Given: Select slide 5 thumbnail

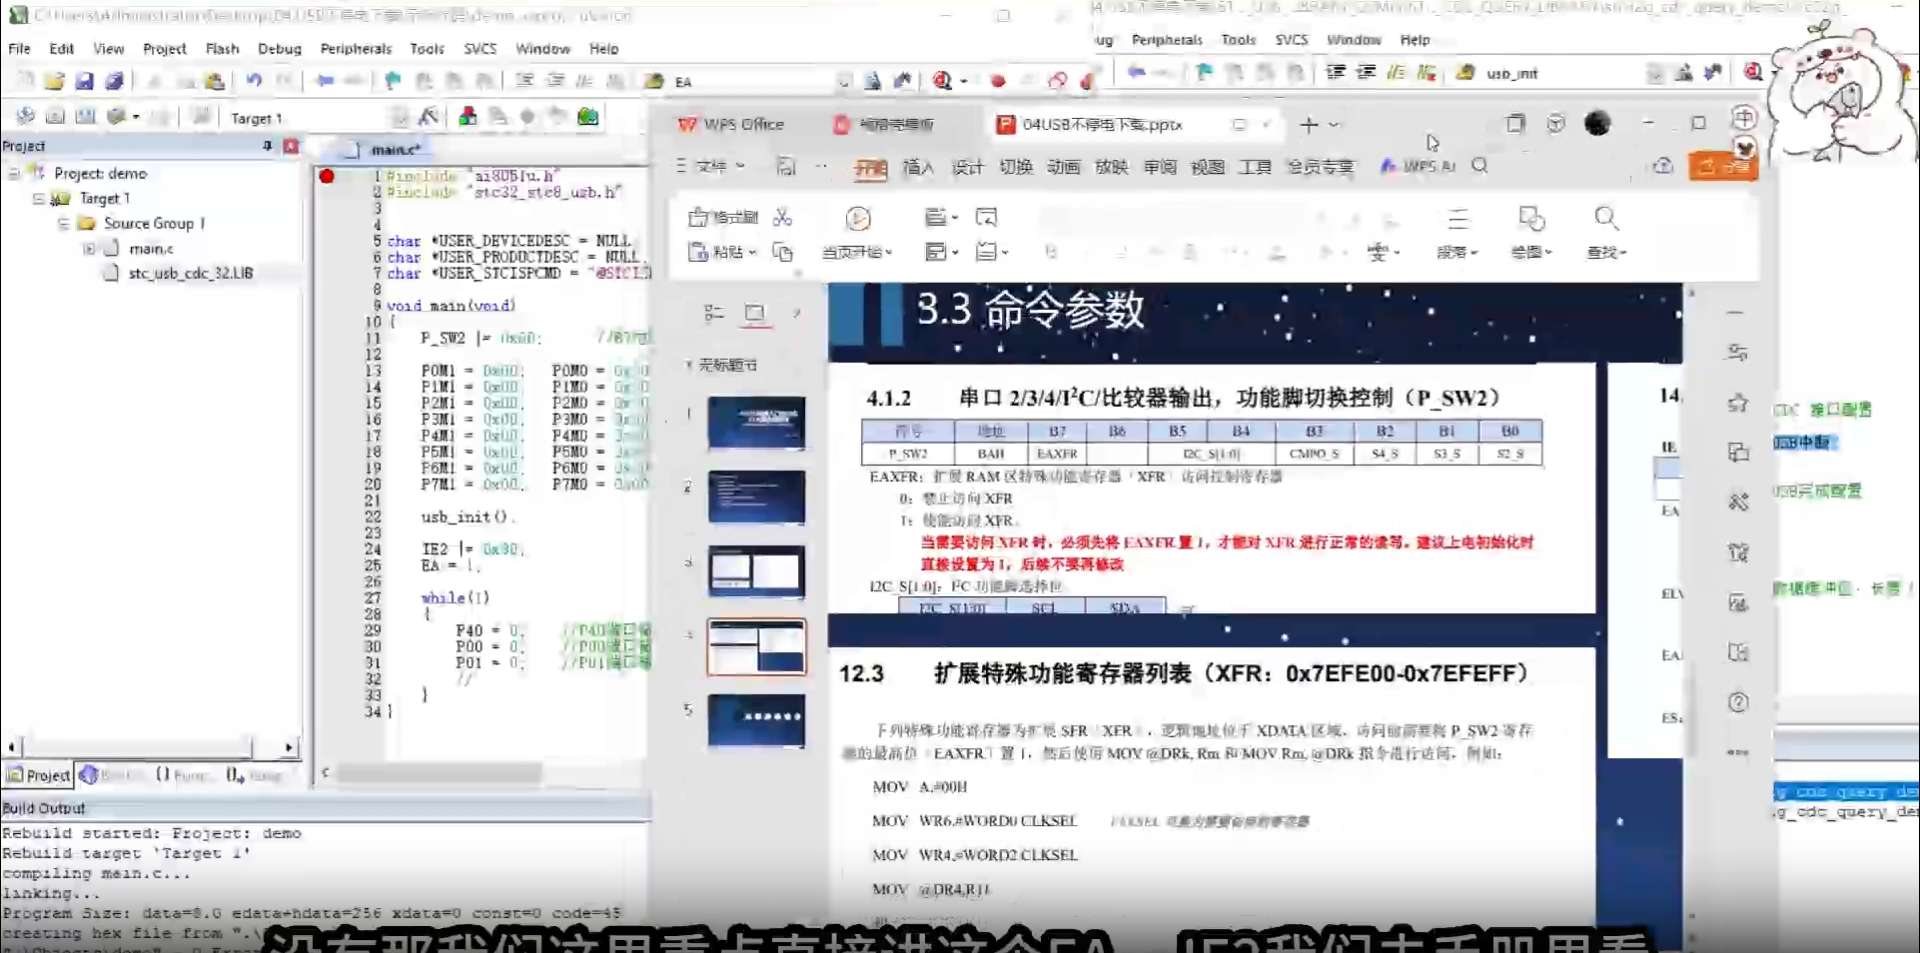Looking at the screenshot, I should pos(756,720).
